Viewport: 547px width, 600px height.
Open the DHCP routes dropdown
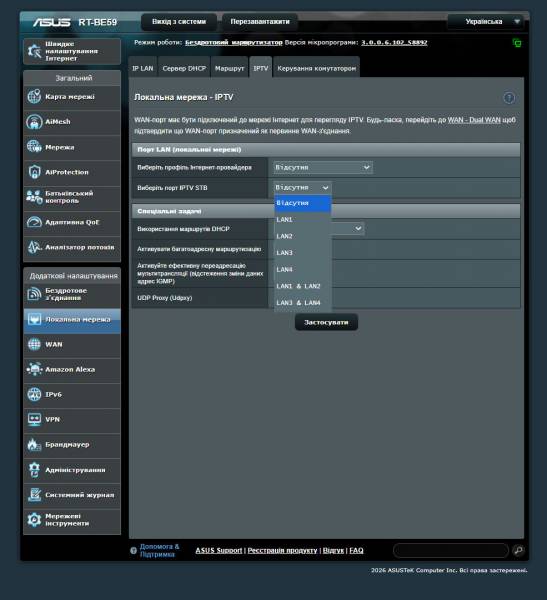(x=348, y=228)
